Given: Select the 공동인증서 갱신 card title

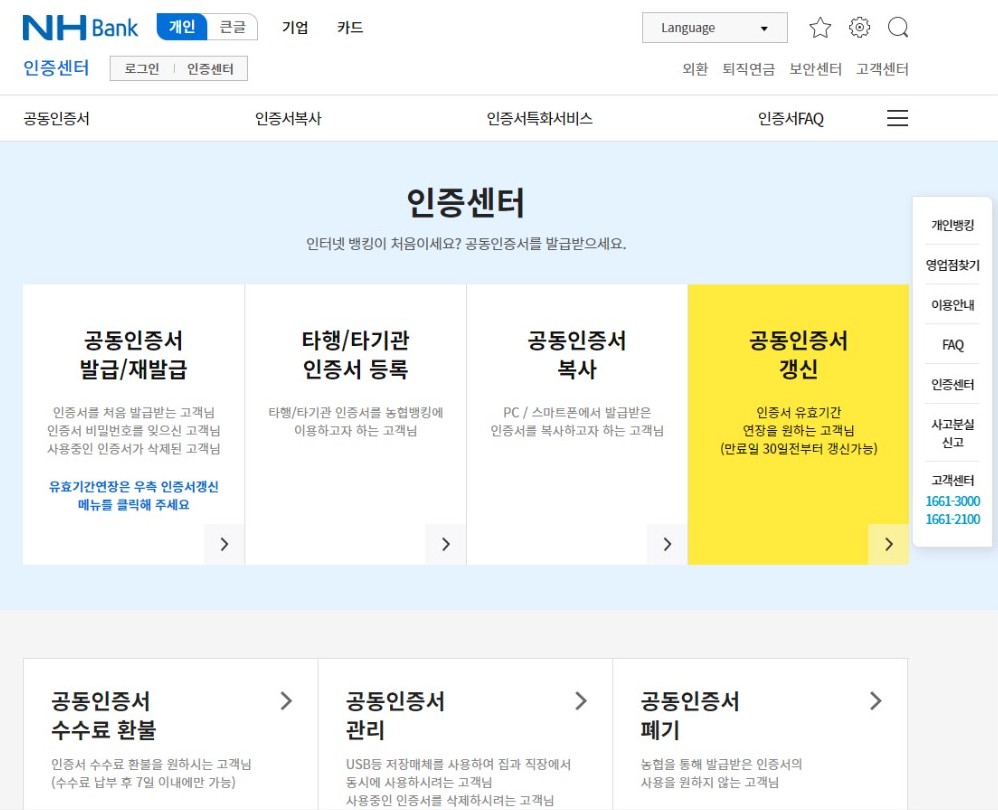Looking at the screenshot, I should (x=798, y=354).
